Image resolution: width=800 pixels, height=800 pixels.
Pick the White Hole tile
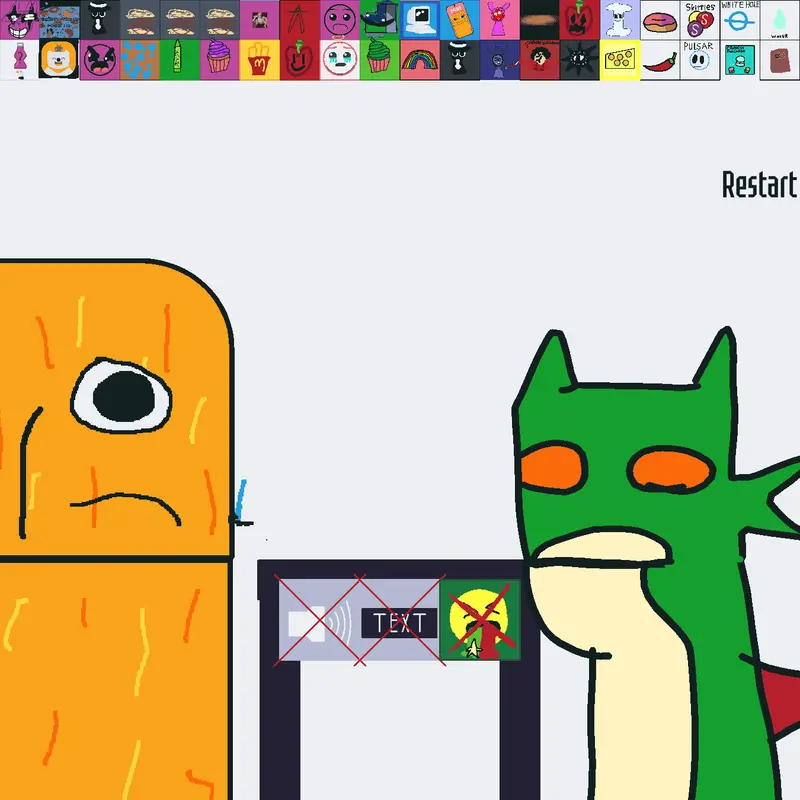coord(740,20)
